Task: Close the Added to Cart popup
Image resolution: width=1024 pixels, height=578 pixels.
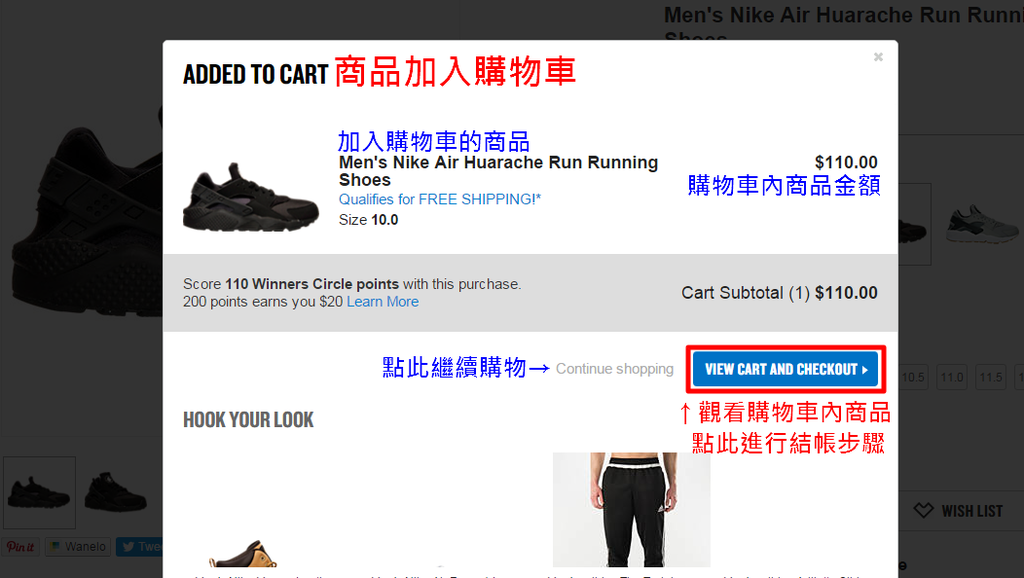Action: point(878,57)
